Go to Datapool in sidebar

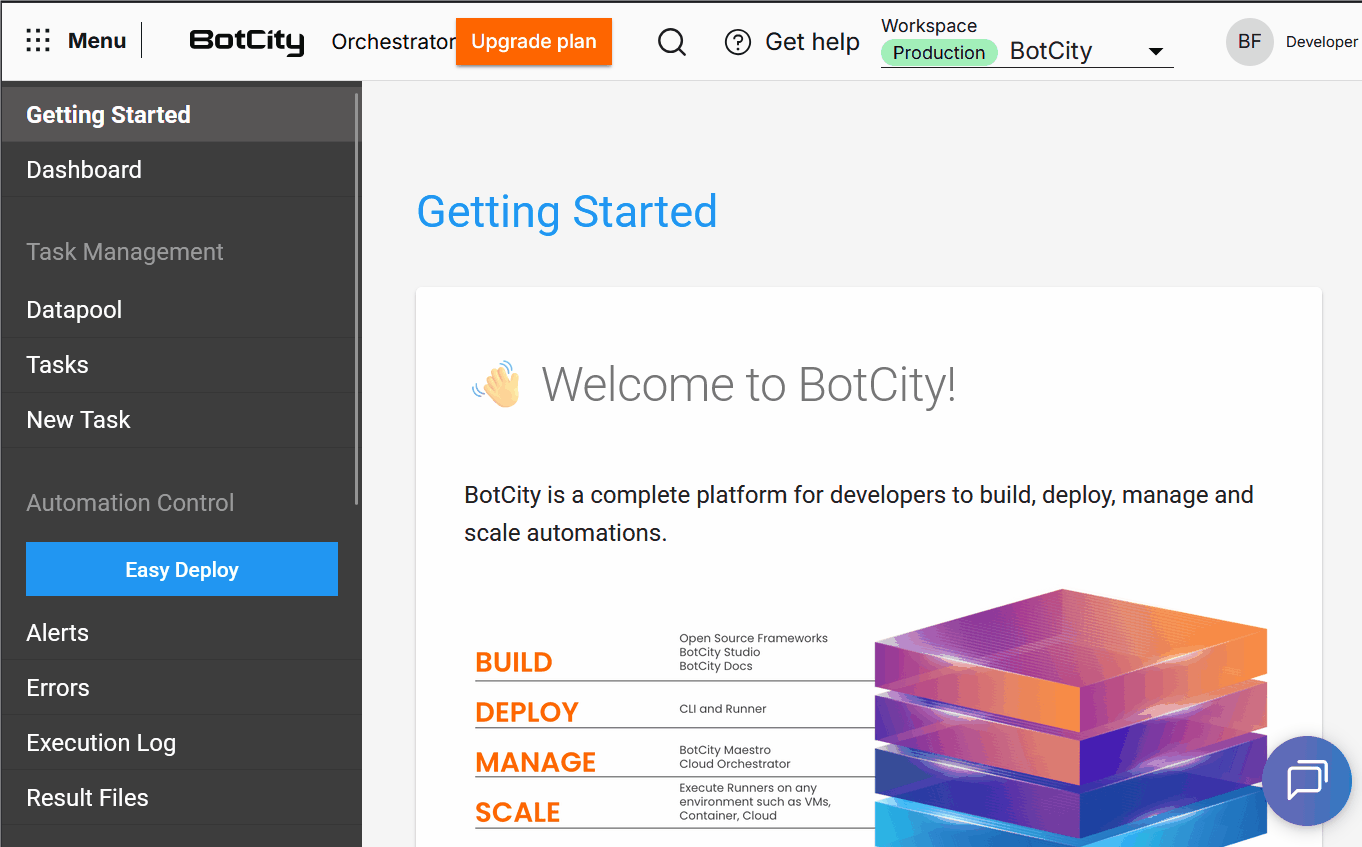pyautogui.click(x=74, y=310)
